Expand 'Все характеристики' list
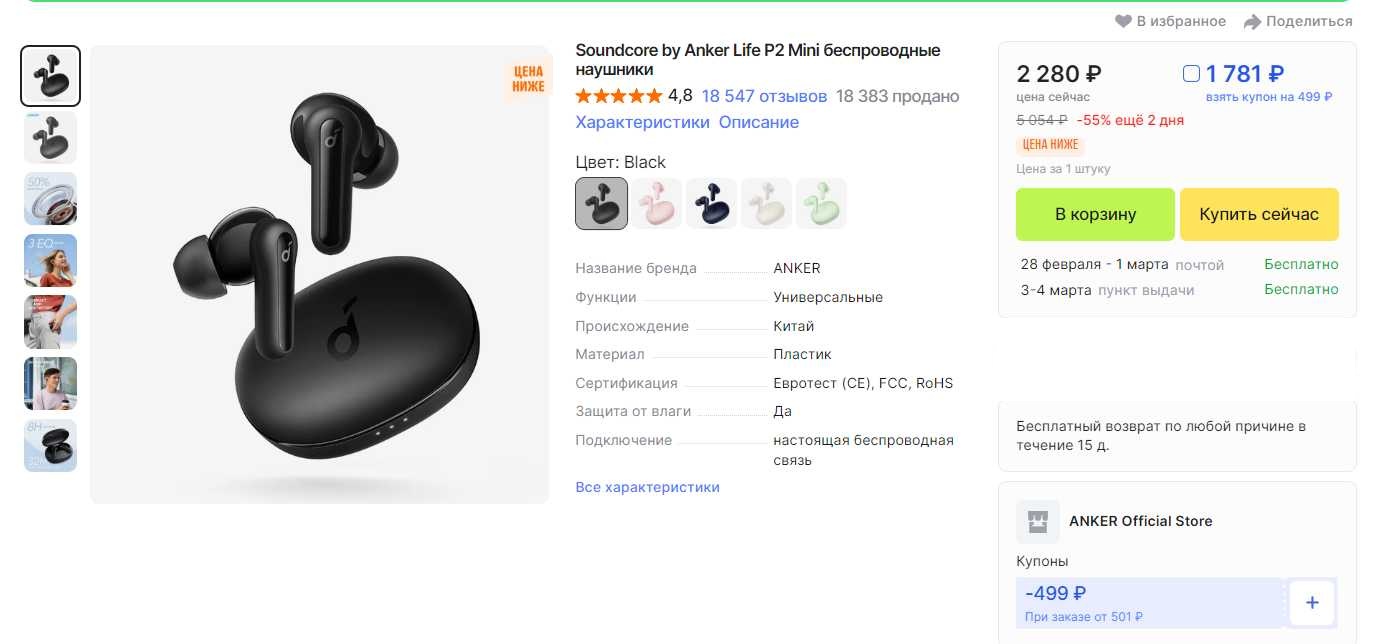1396x644 pixels. click(647, 487)
